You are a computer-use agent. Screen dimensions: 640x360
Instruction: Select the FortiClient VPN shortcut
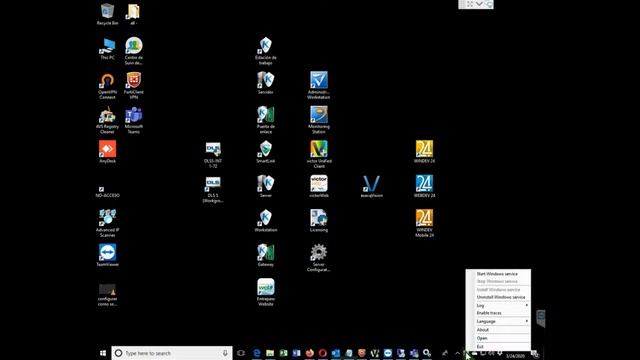(x=134, y=86)
